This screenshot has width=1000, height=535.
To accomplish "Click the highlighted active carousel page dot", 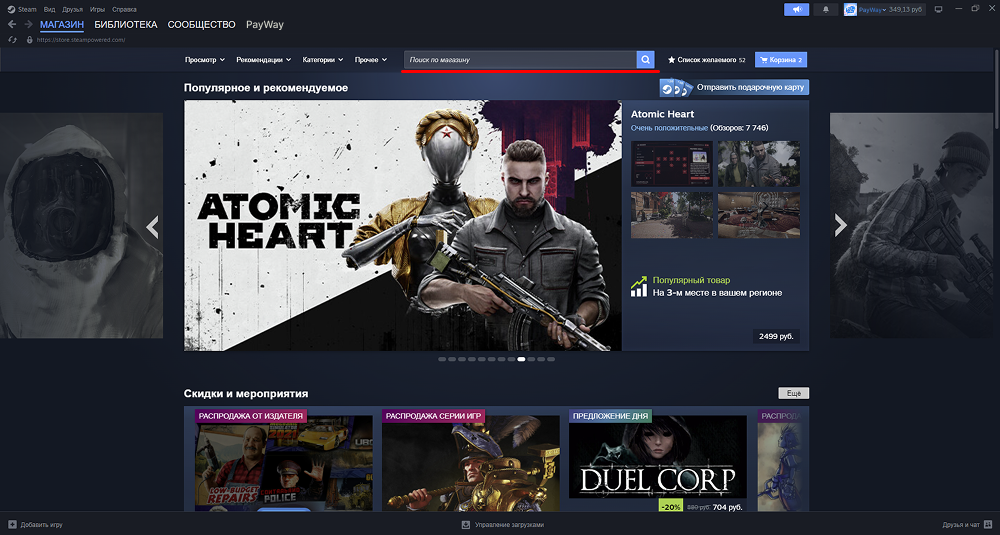I will click(x=521, y=359).
